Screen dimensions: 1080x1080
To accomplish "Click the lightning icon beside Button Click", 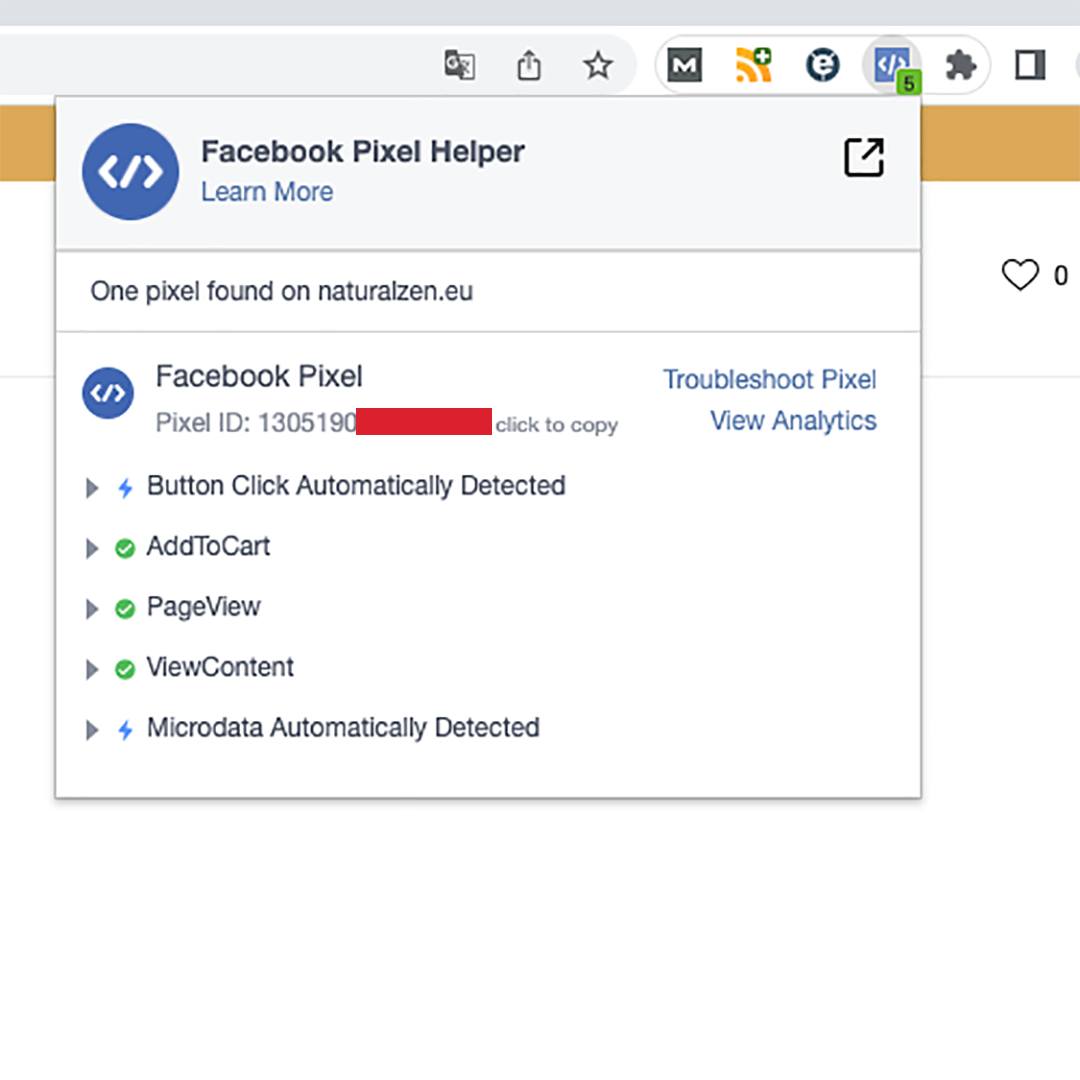I will pos(125,488).
